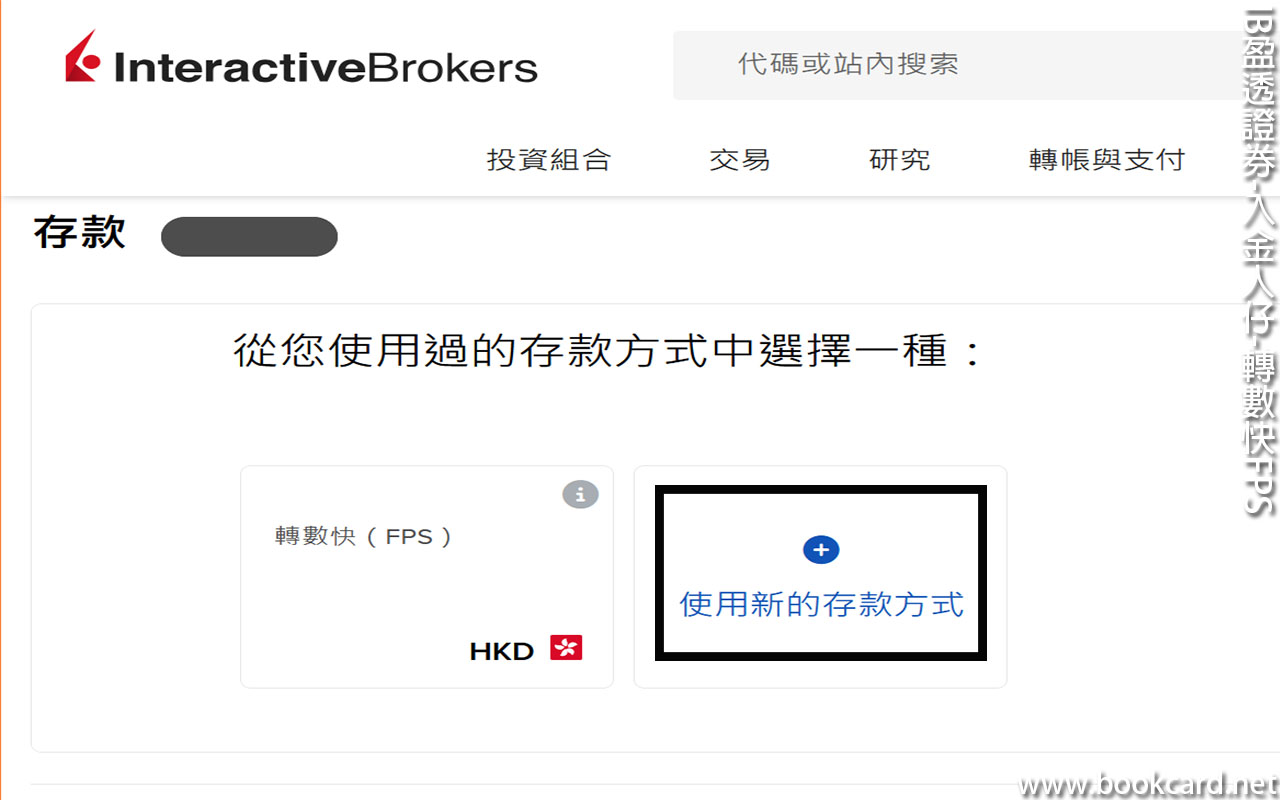Click the HKD currency label
This screenshot has height=800, width=1280.
(501, 651)
